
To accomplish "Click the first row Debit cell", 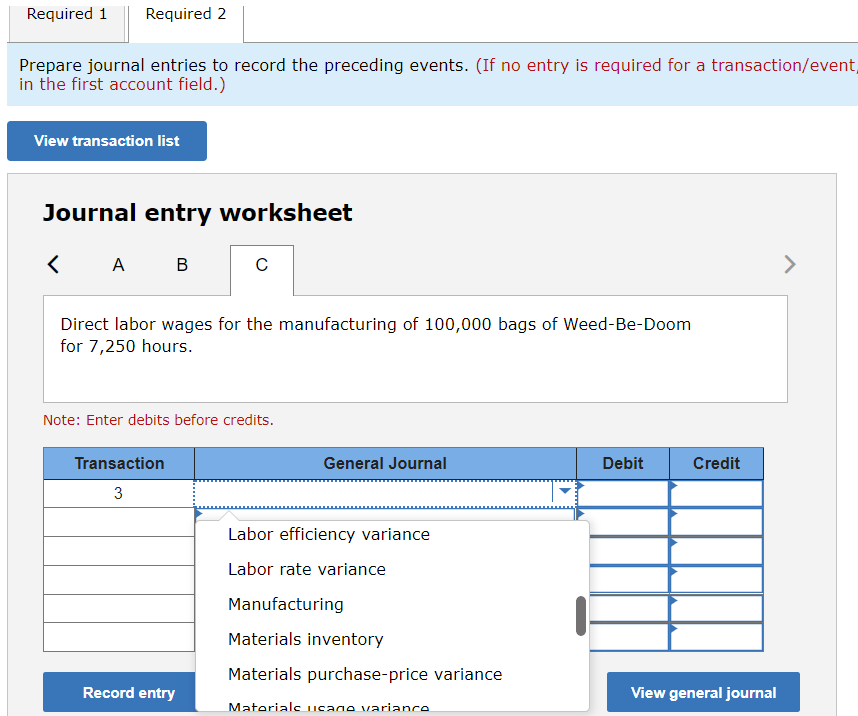I will click(x=623, y=494).
